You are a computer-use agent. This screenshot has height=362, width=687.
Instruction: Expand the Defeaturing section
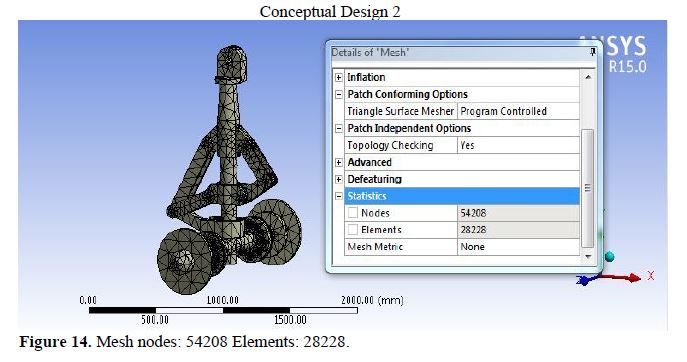click(339, 179)
